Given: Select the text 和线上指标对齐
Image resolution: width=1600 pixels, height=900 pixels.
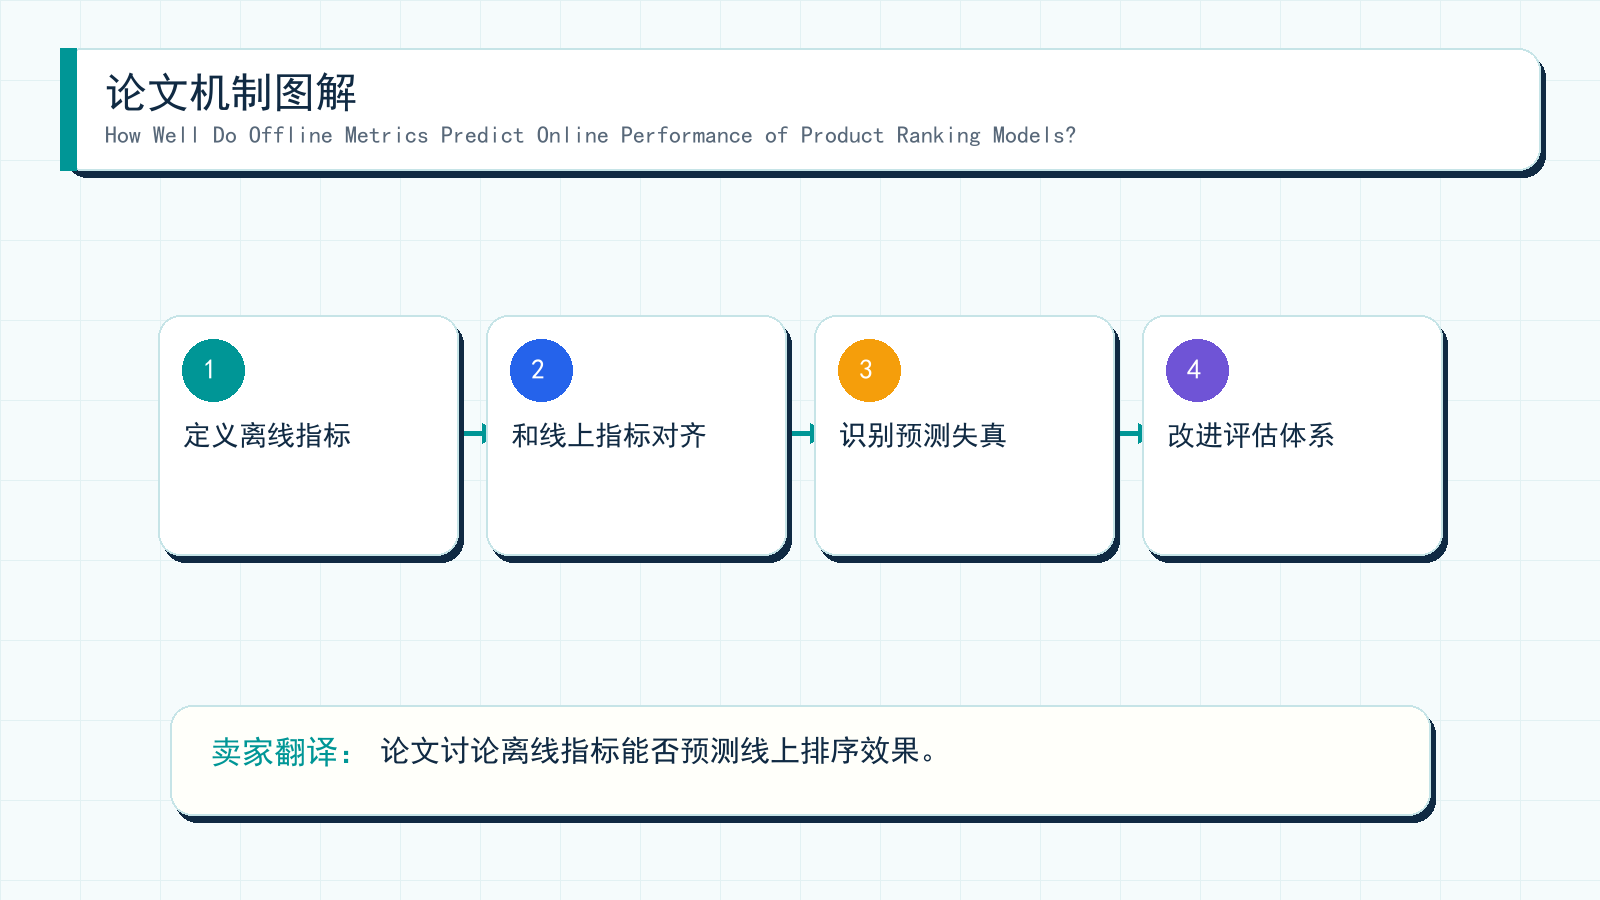Looking at the screenshot, I should click(609, 435).
